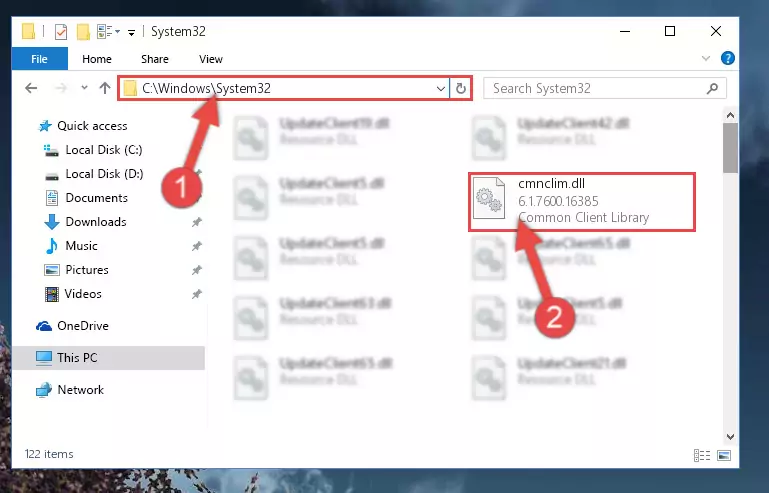
Task: Click the pin icon next to Downloads
Action: (197, 222)
